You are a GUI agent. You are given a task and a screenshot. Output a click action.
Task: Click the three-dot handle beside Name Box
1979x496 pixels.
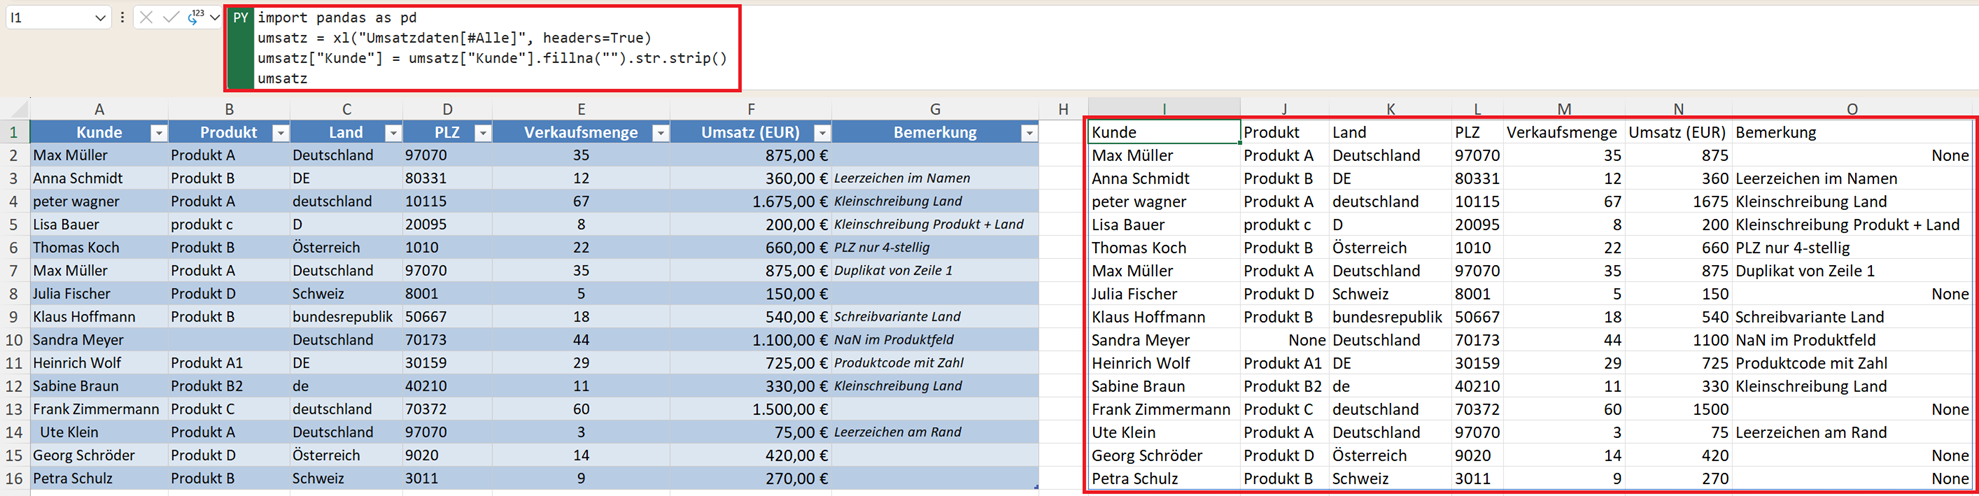click(x=122, y=18)
